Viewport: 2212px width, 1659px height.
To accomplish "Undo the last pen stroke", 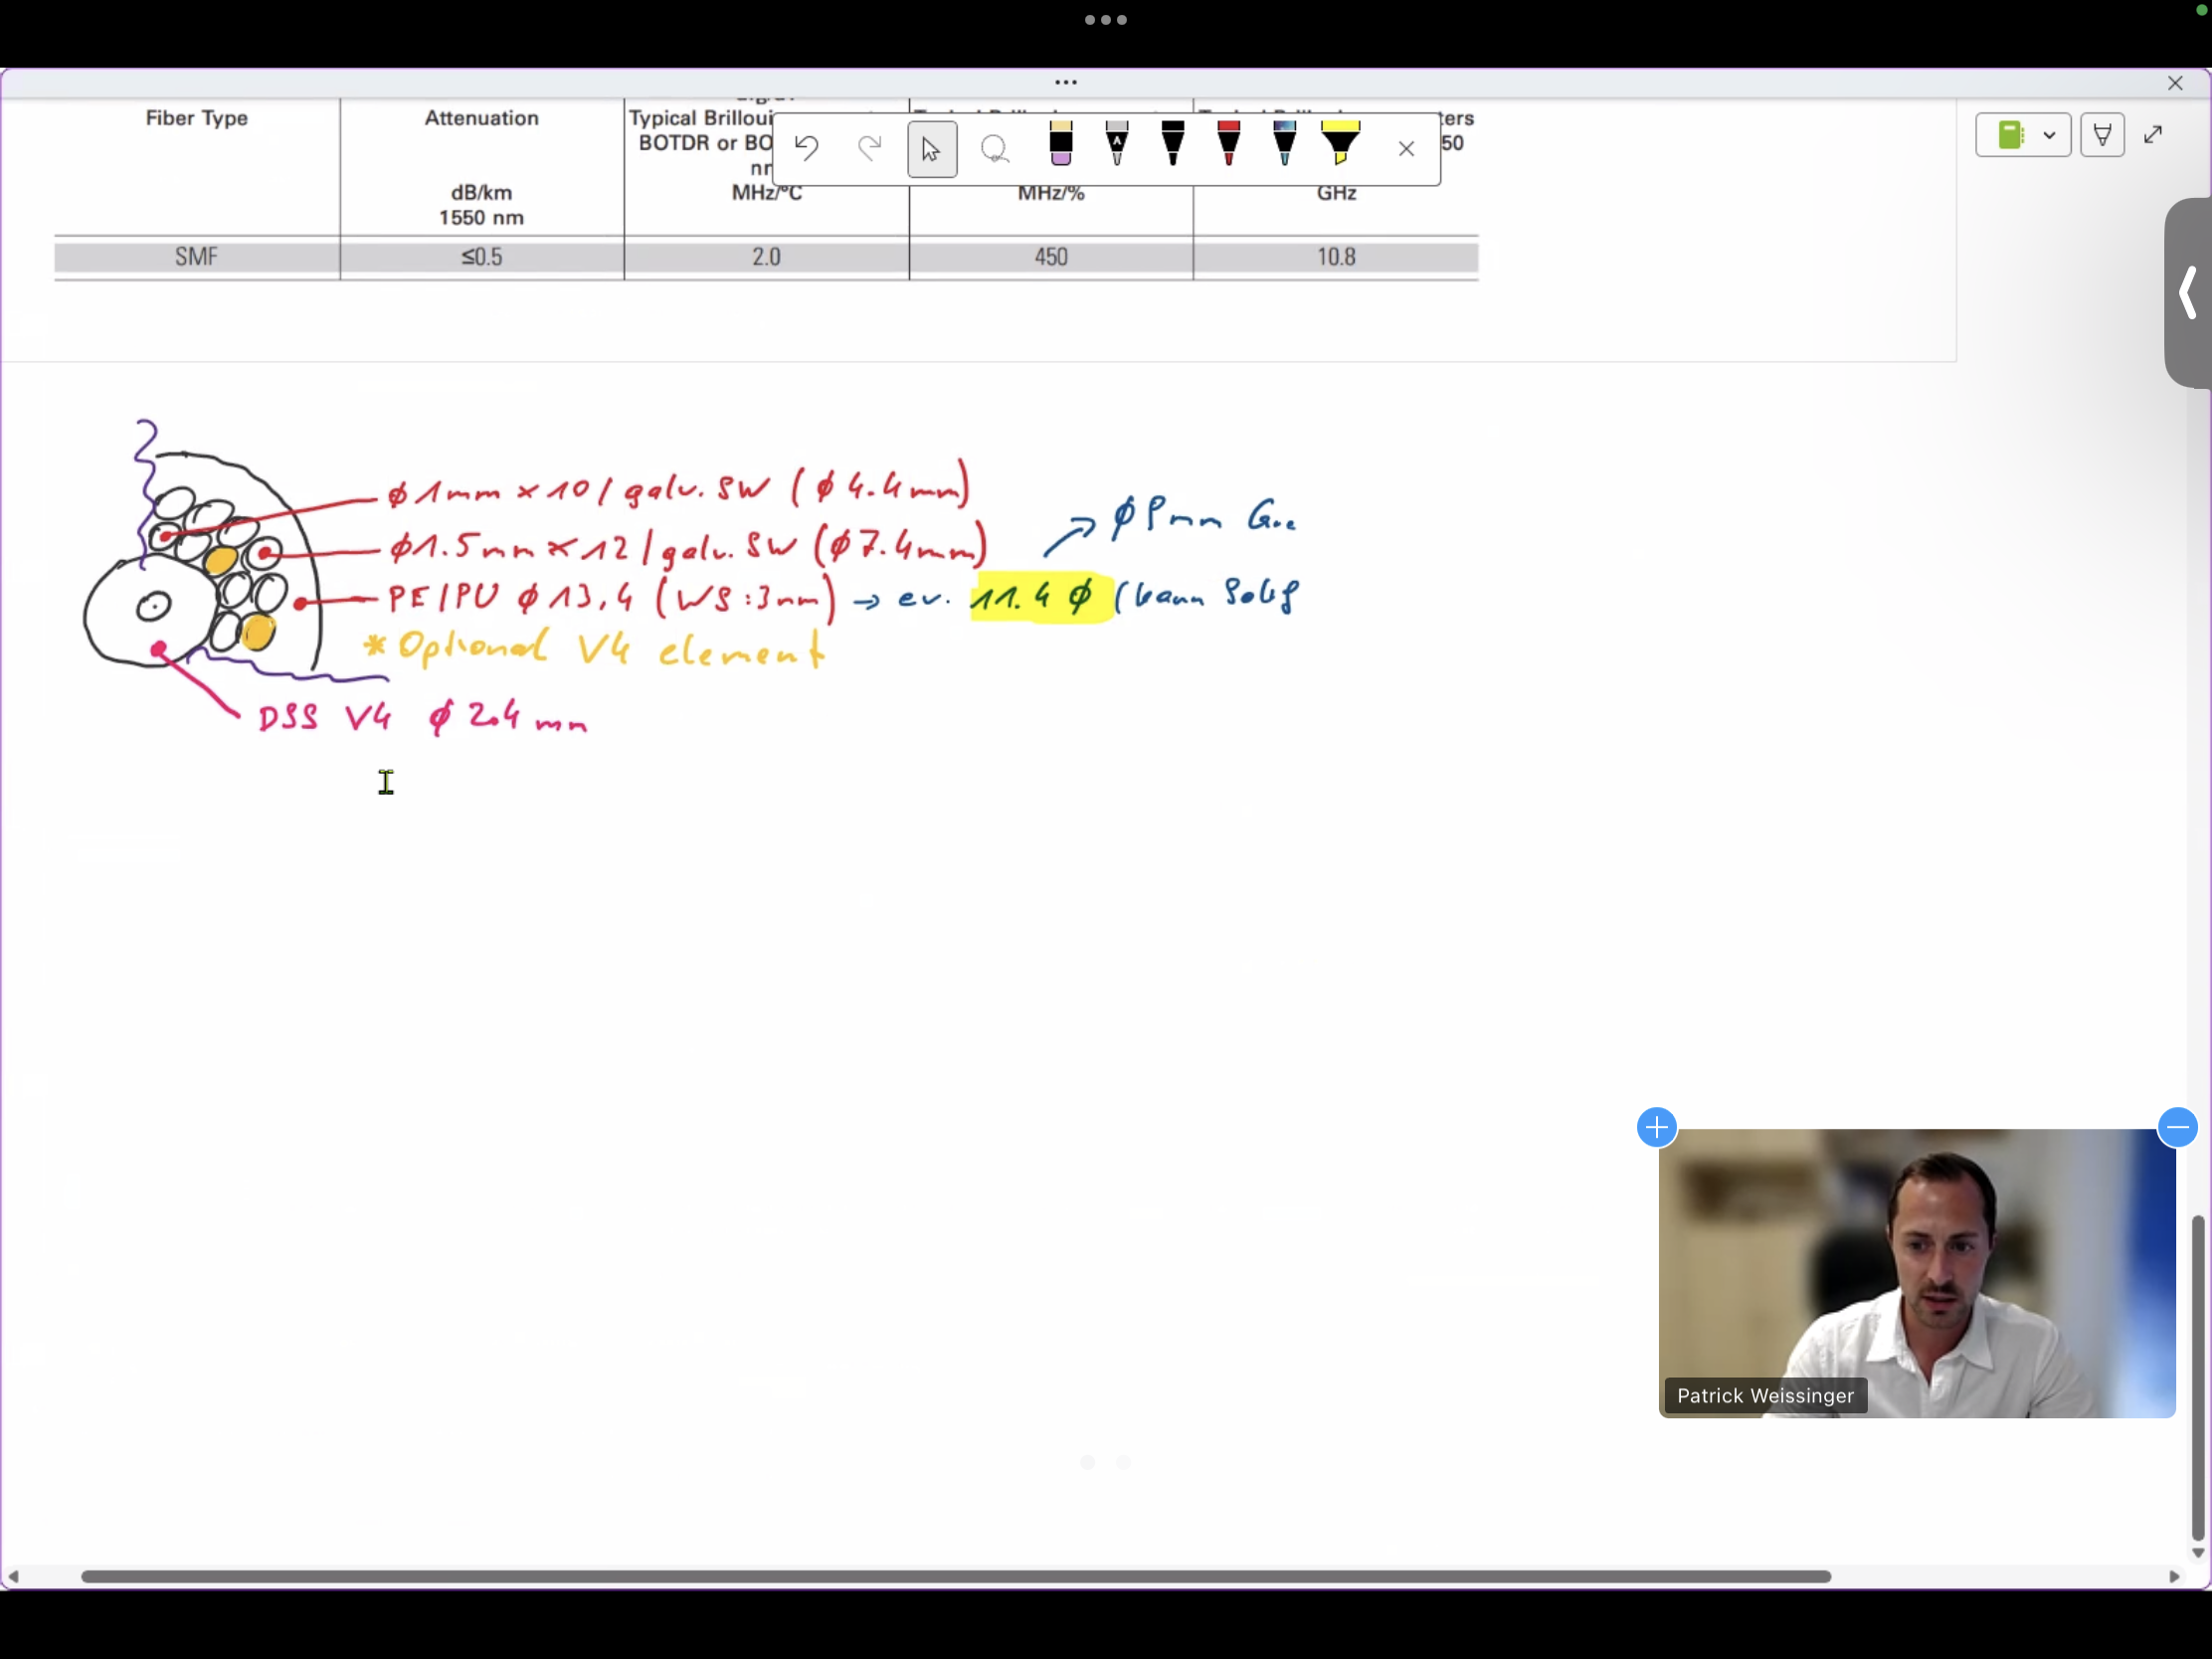I will pos(806,149).
